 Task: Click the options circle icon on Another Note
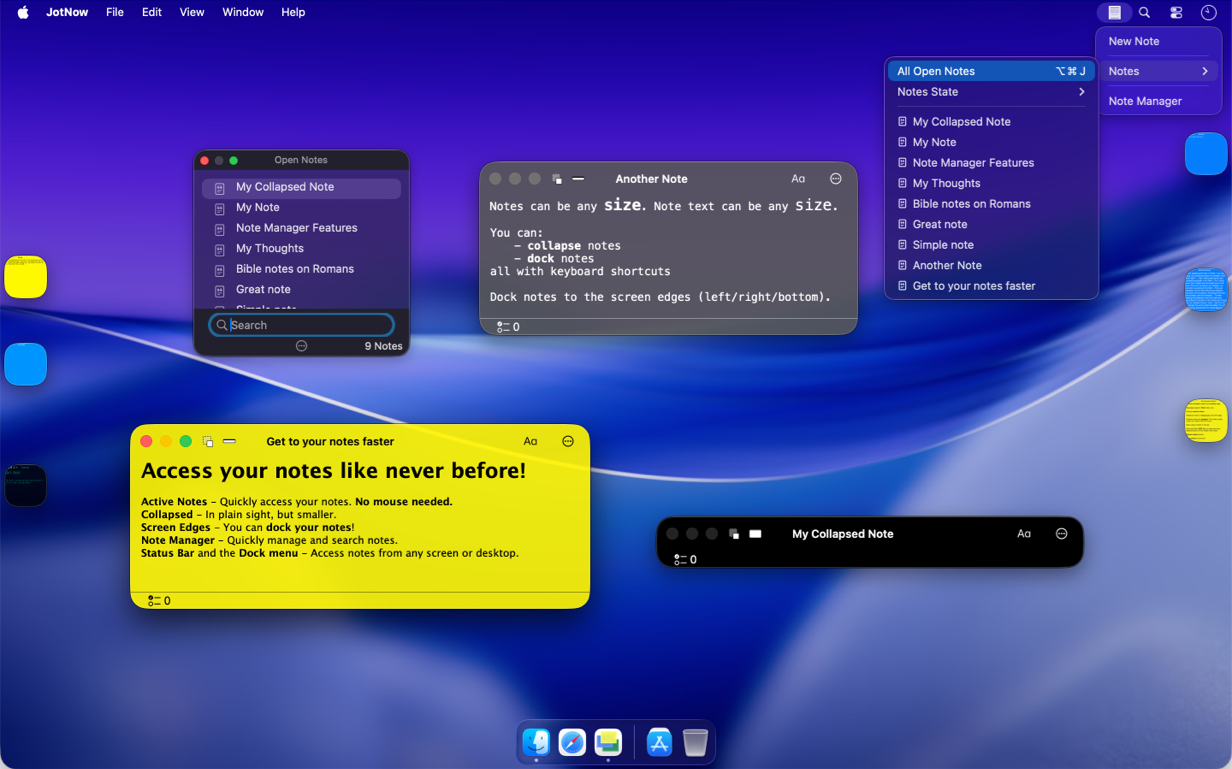tap(836, 178)
